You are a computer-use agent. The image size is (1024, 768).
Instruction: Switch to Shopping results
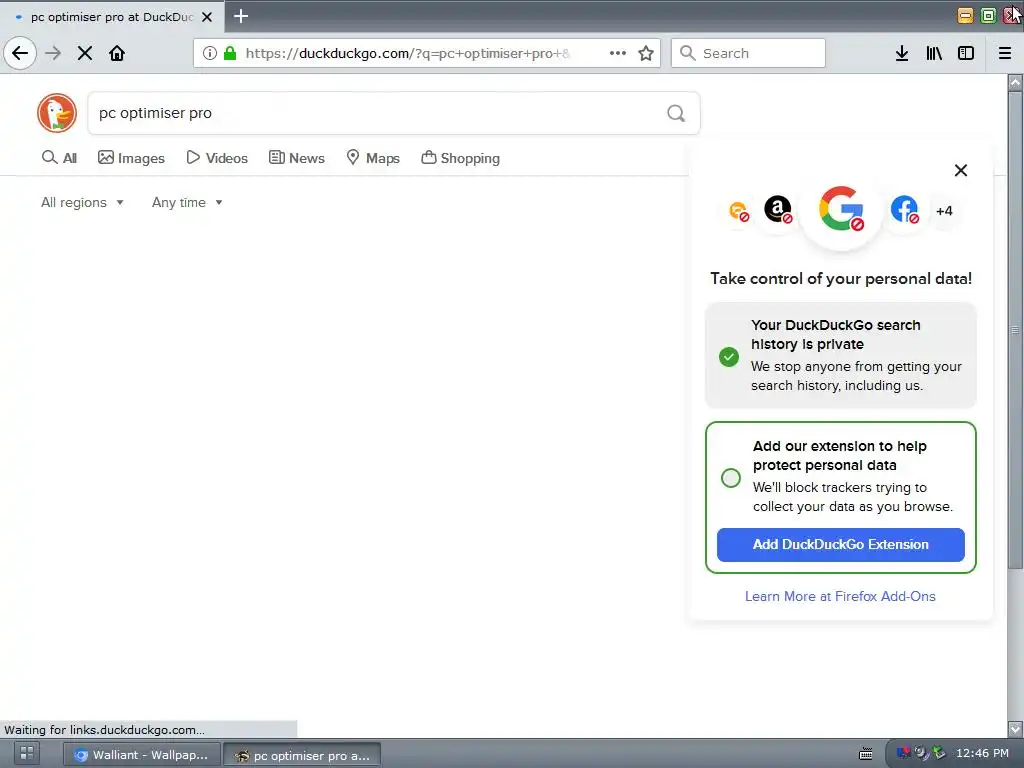(x=460, y=158)
